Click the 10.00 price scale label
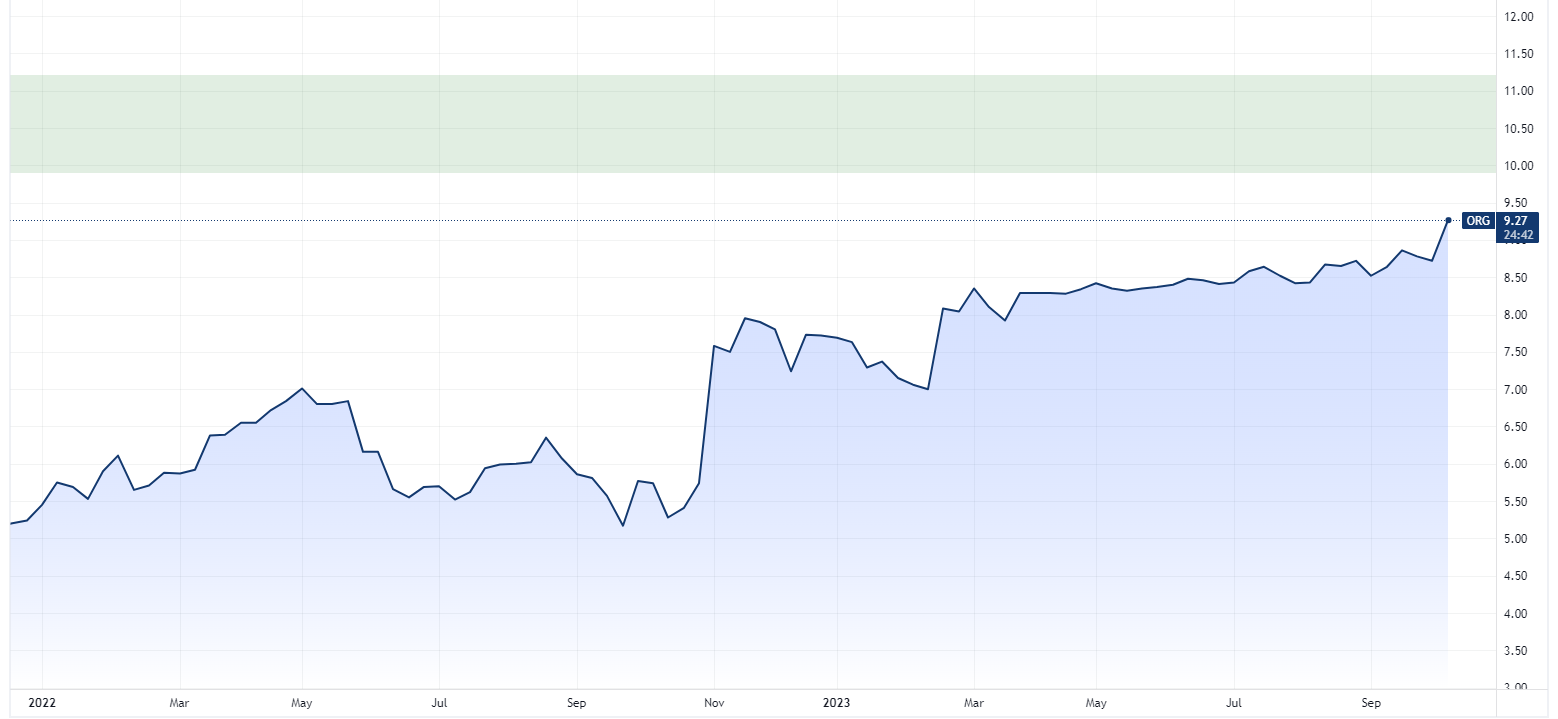Image resolution: width=1558 pixels, height=719 pixels. click(x=1519, y=166)
